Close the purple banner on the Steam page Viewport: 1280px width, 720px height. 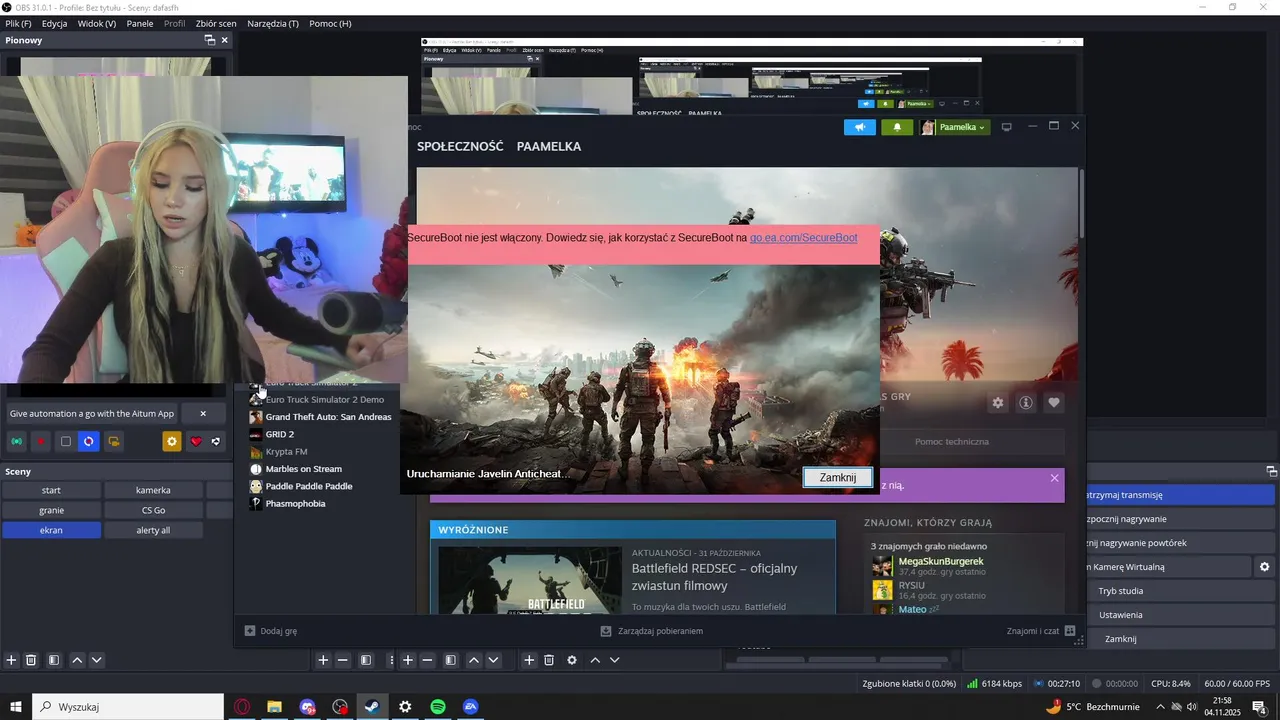tap(1054, 478)
